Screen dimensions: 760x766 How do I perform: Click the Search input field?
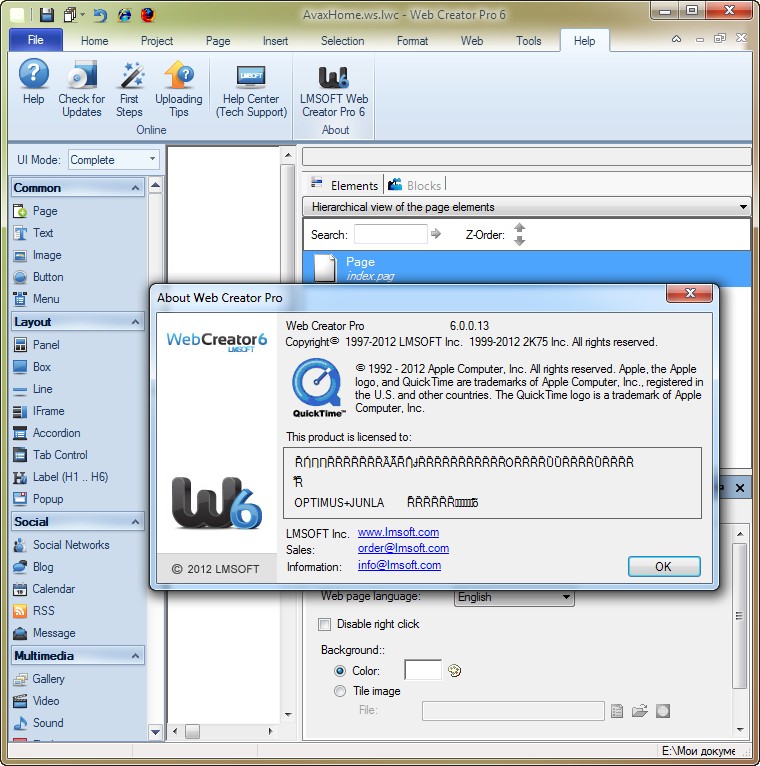tap(391, 234)
